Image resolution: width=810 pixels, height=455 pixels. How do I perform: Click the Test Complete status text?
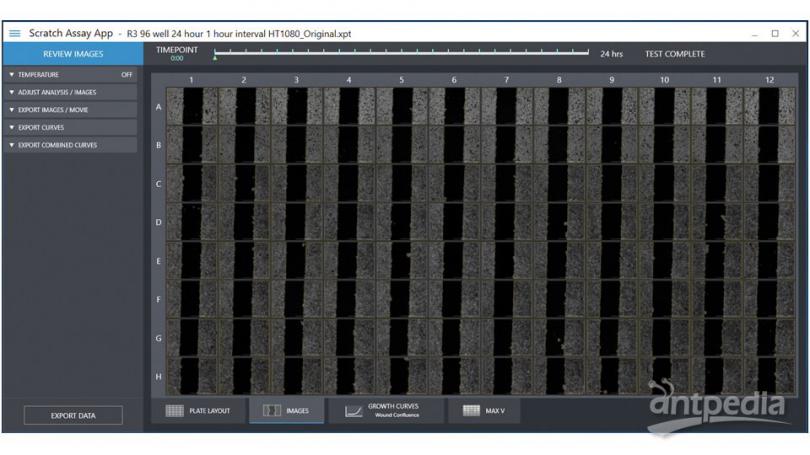(x=675, y=54)
